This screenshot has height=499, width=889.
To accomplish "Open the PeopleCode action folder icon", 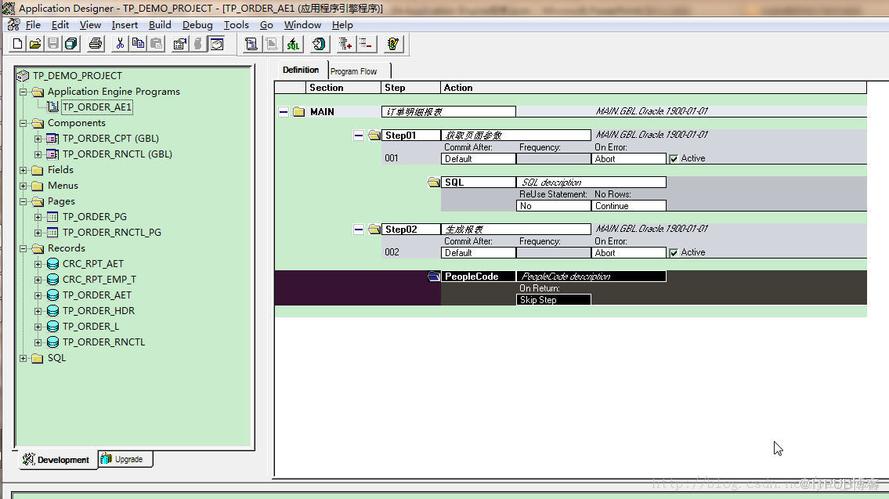I will (434, 276).
